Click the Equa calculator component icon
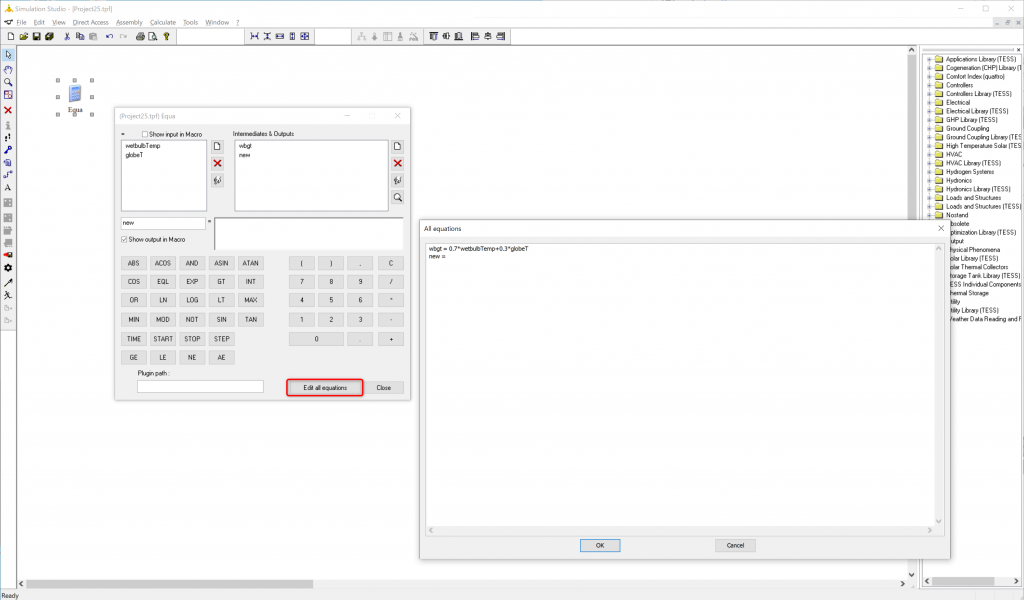 click(75, 94)
